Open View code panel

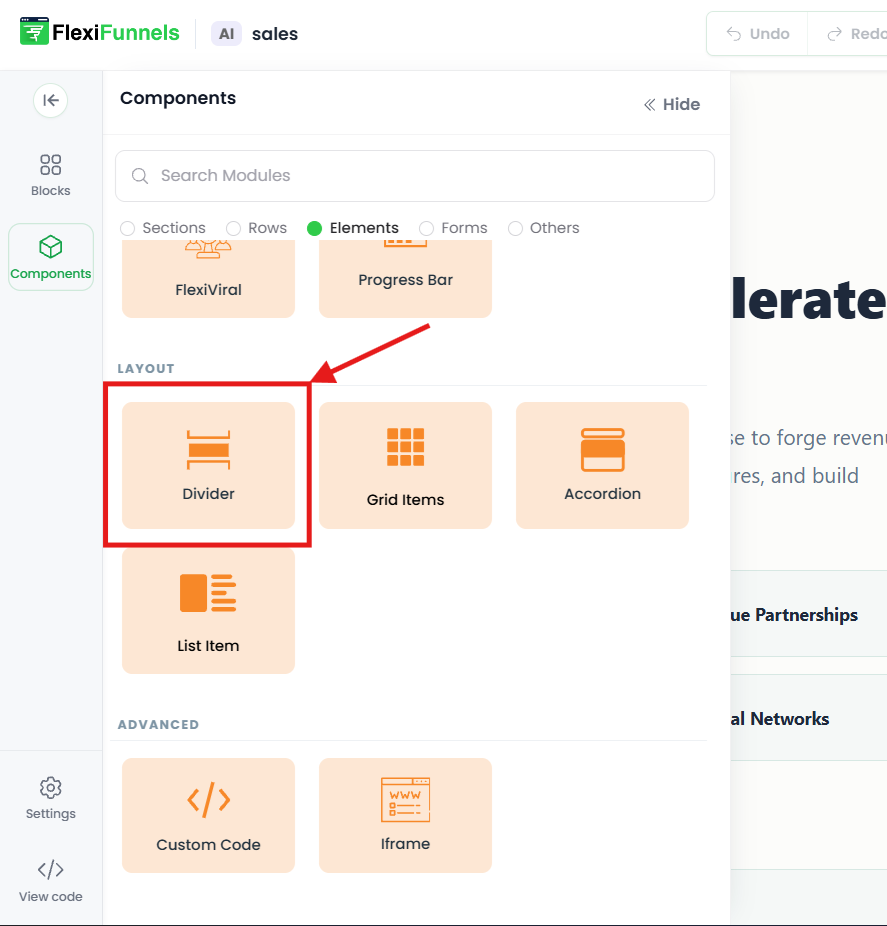(51, 881)
